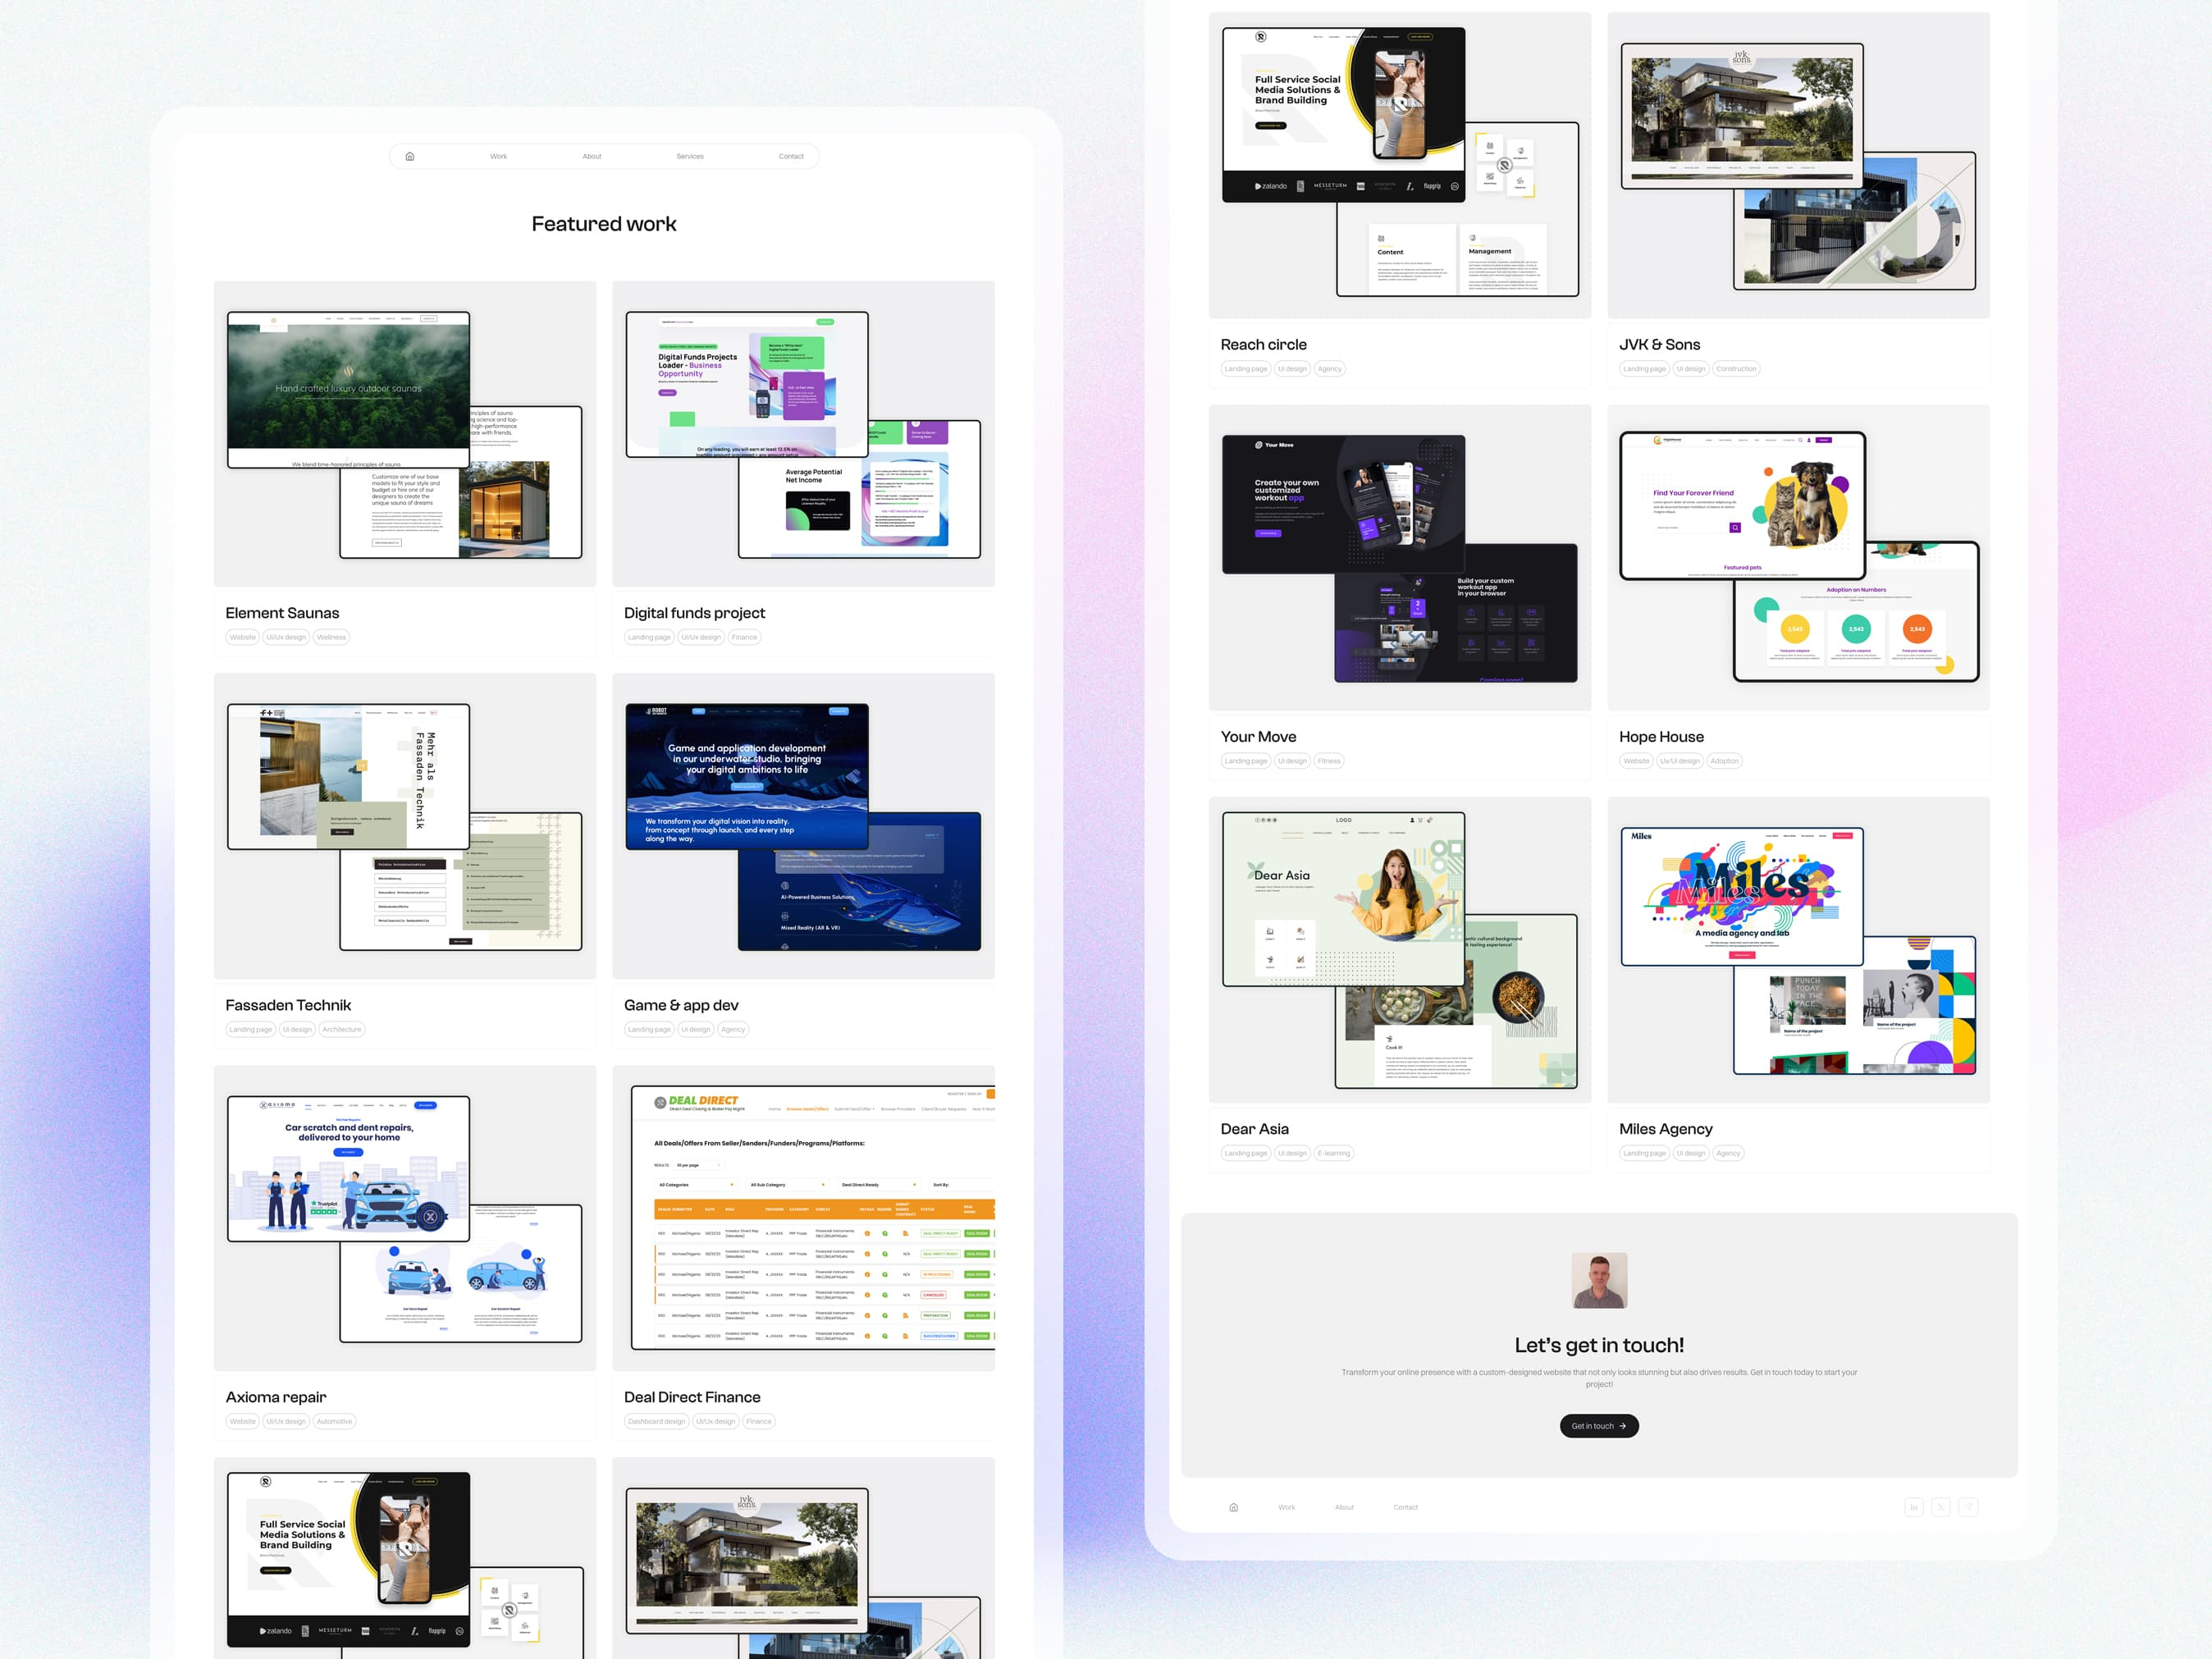Select the Automotive tag under Axioma repair
The image size is (2212, 1659).
point(334,1421)
